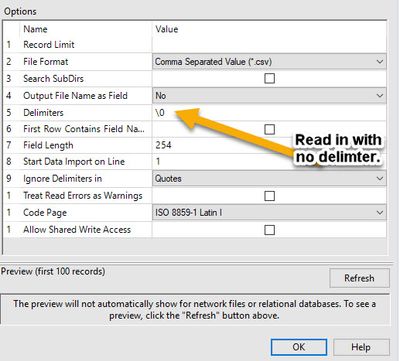Click the Name column header
The height and width of the screenshot is (361, 400).
(x=35, y=29)
